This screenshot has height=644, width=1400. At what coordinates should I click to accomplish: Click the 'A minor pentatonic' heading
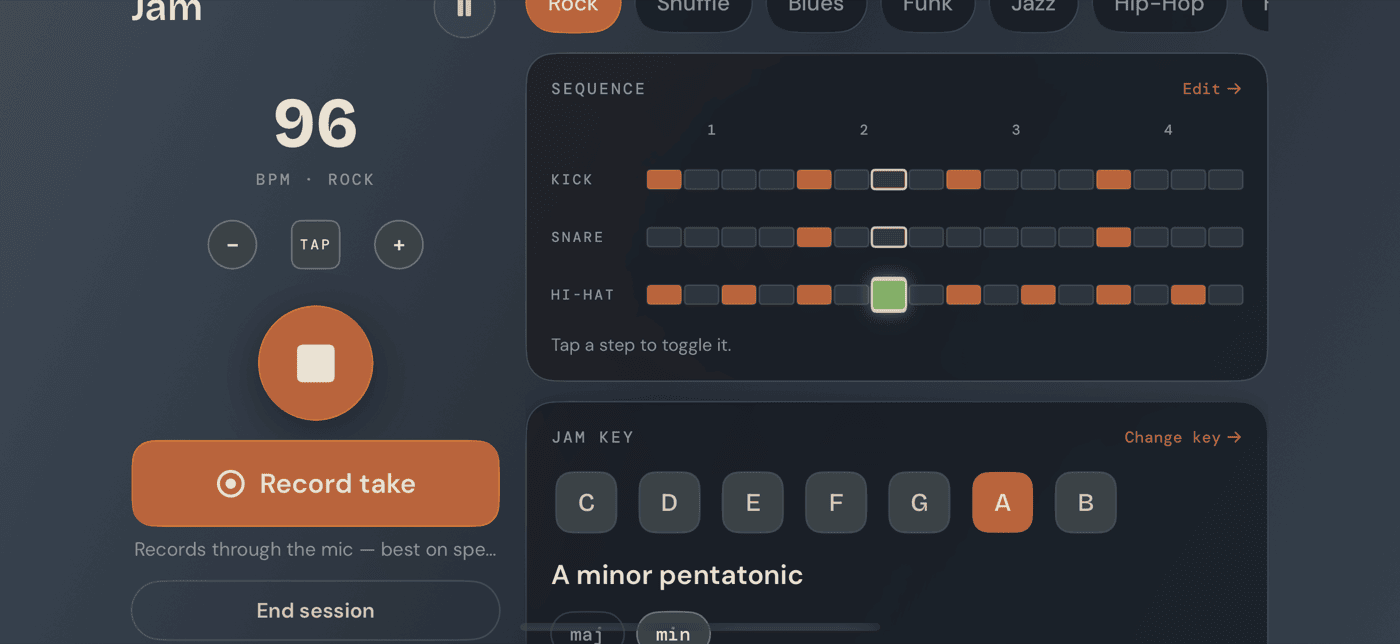pyautogui.click(x=677, y=575)
